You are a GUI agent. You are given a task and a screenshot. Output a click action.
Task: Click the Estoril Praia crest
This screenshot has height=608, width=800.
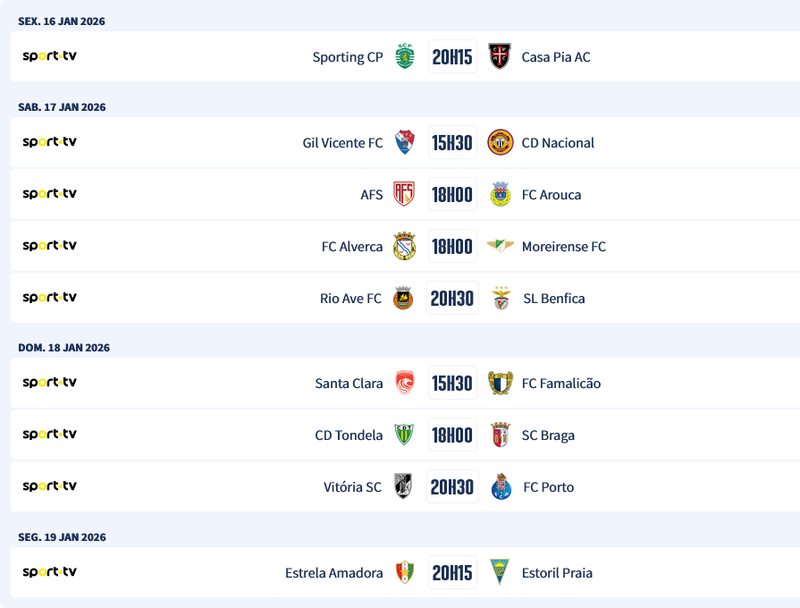pyautogui.click(x=500, y=573)
